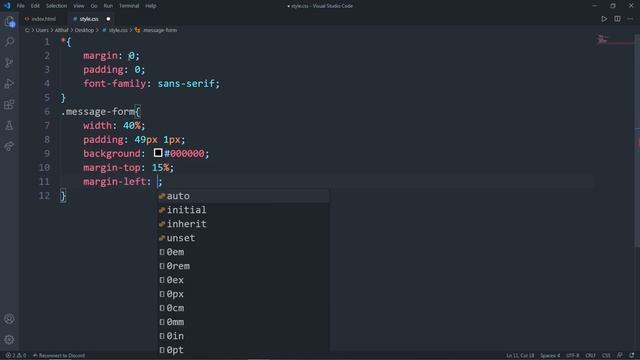Click the #000000 color swatch preview
Image resolution: width=640 pixels, height=360 pixels.
pos(158,153)
